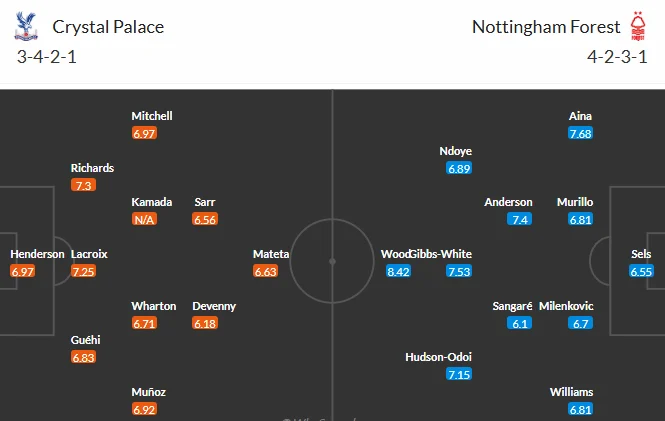Select player name Guéhi
Screen dimensions: 665x421
click(x=86, y=340)
